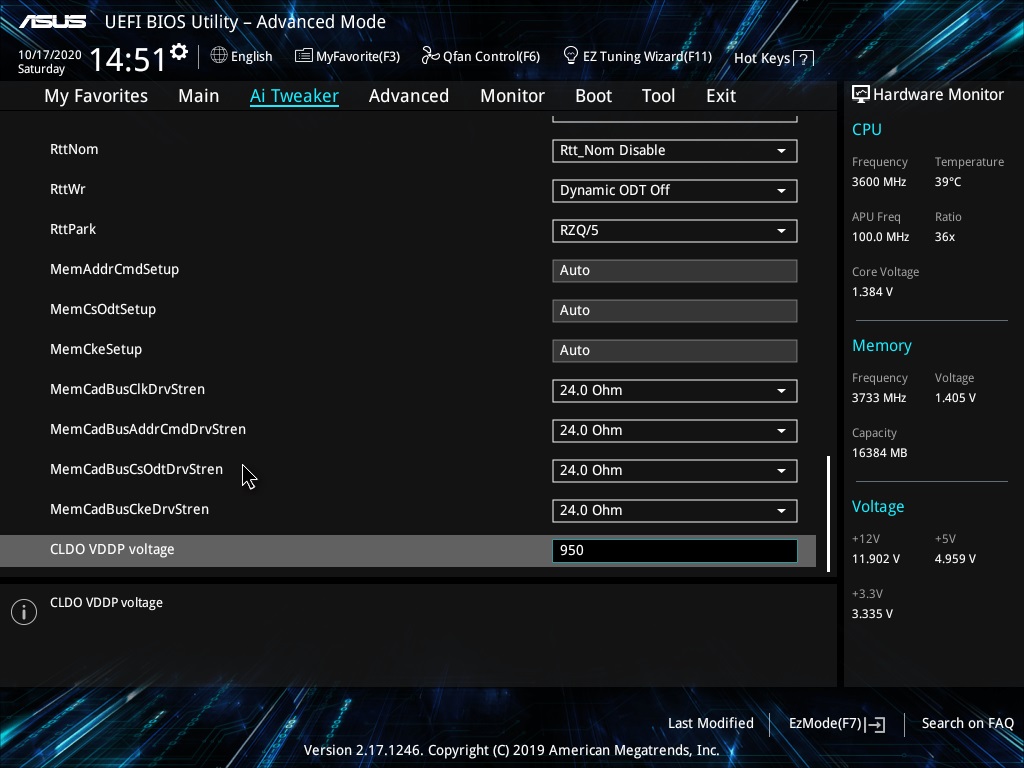
Task: Click the info icon beside help text
Action: coord(24,612)
